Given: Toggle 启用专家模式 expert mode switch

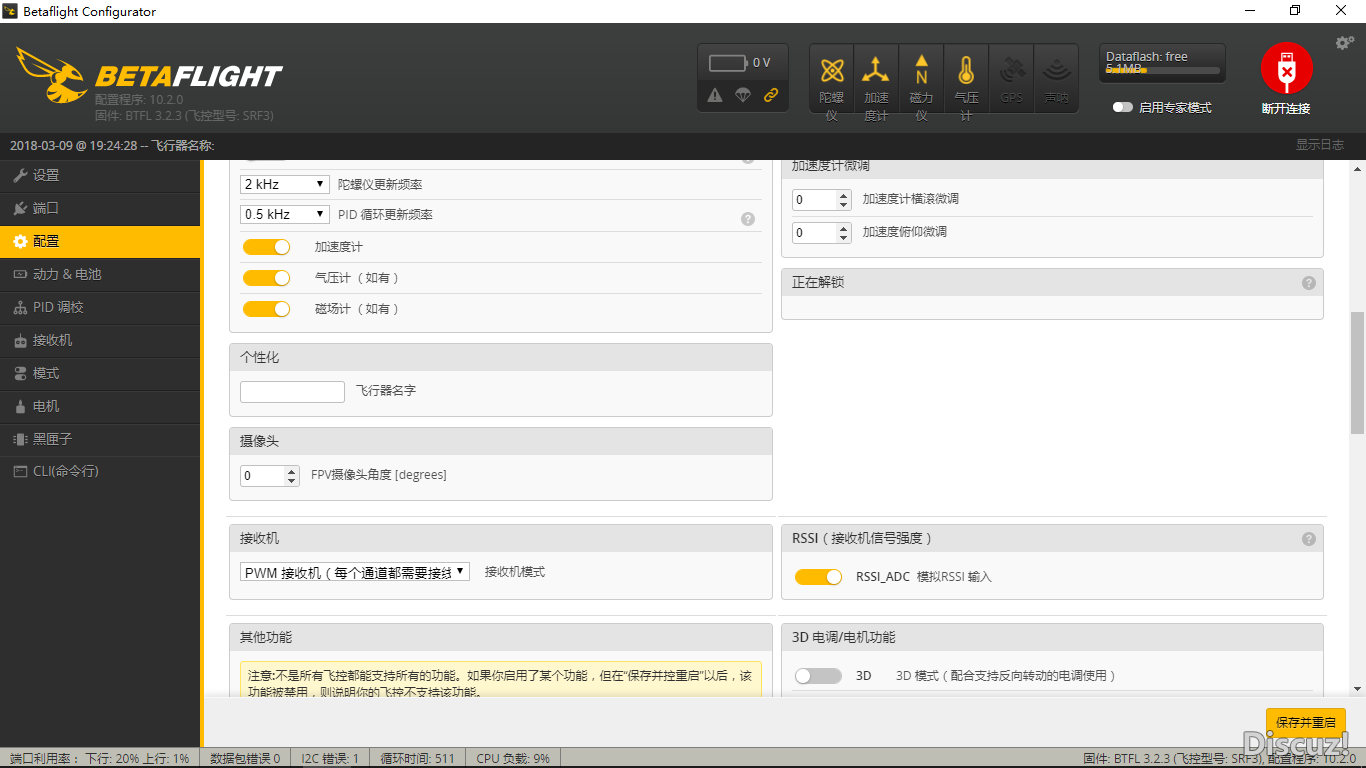Looking at the screenshot, I should click(x=1123, y=107).
